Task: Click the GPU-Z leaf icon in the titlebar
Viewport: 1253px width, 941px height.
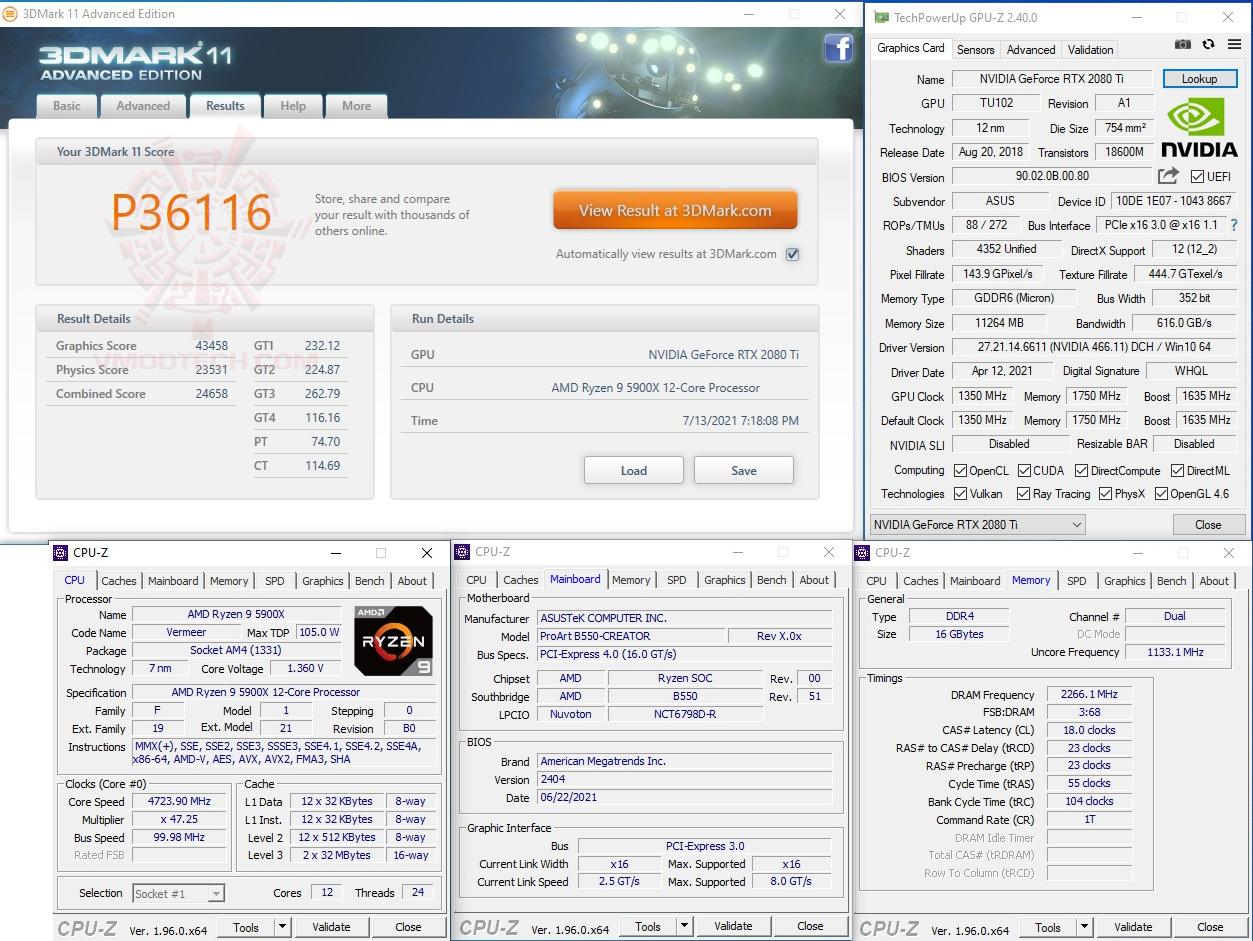Action: pyautogui.click(x=880, y=17)
